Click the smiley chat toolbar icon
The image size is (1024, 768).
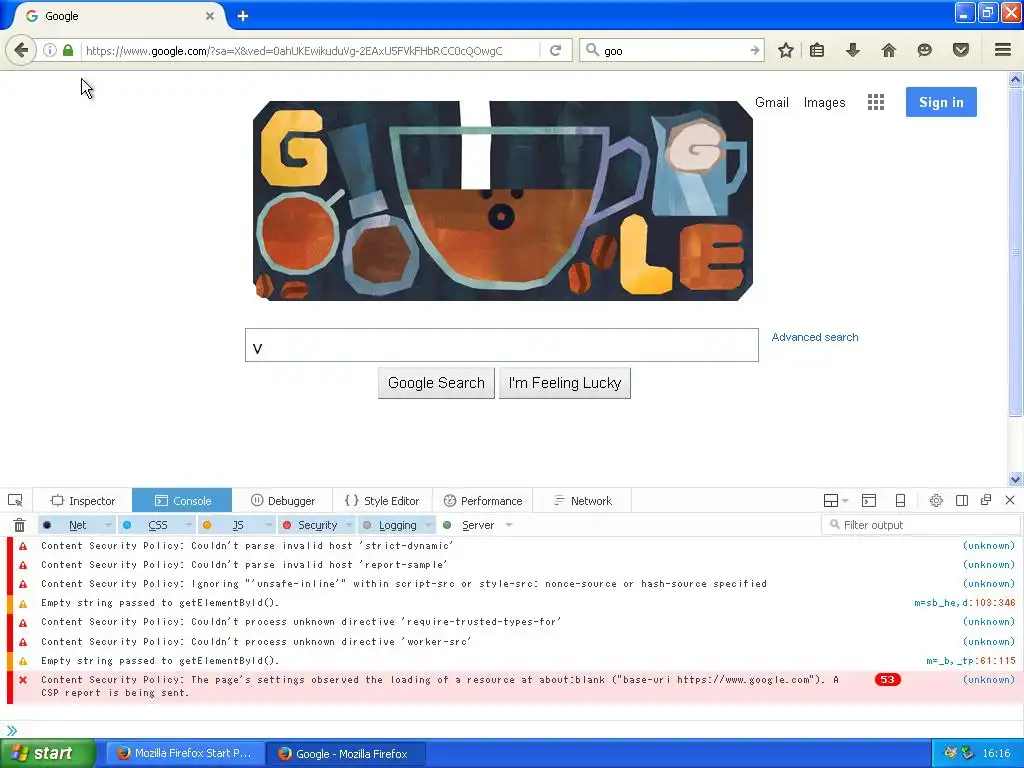coord(924,50)
